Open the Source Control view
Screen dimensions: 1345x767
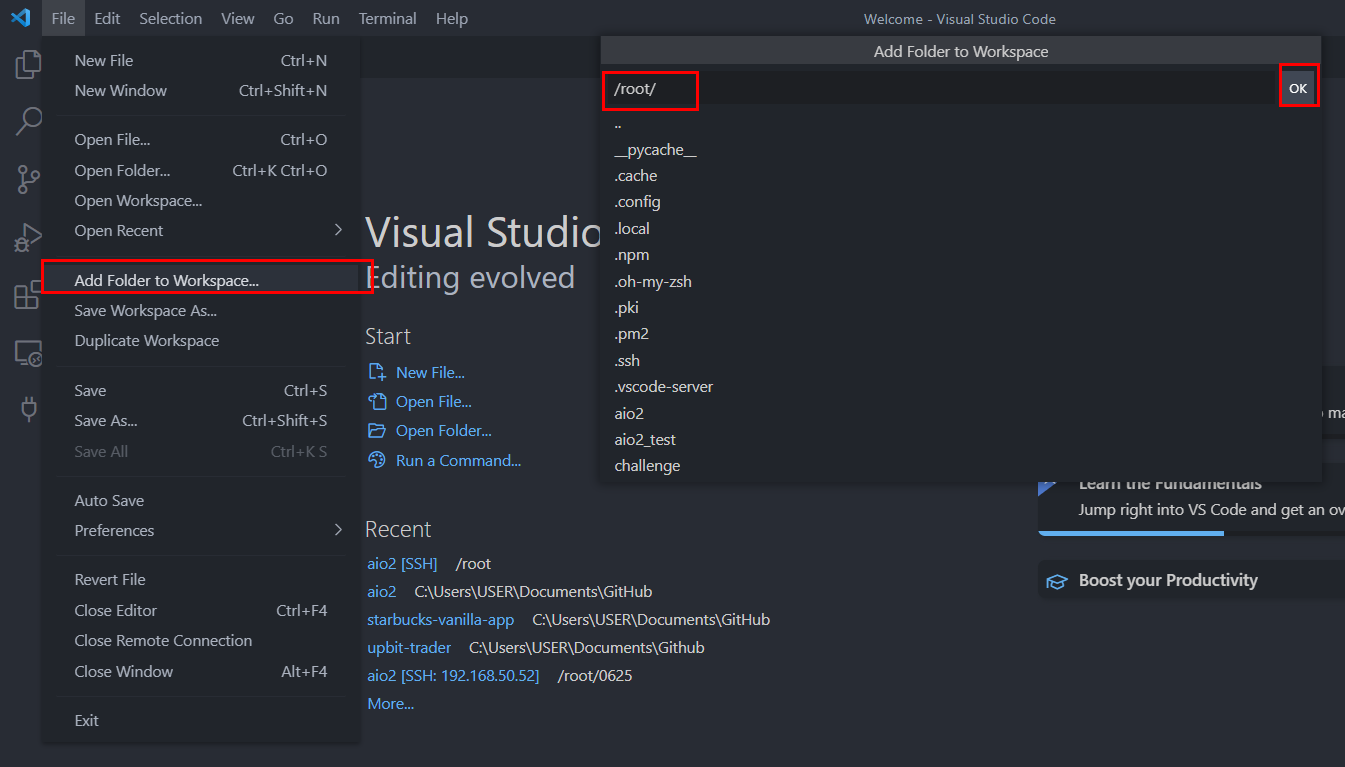tap(29, 180)
